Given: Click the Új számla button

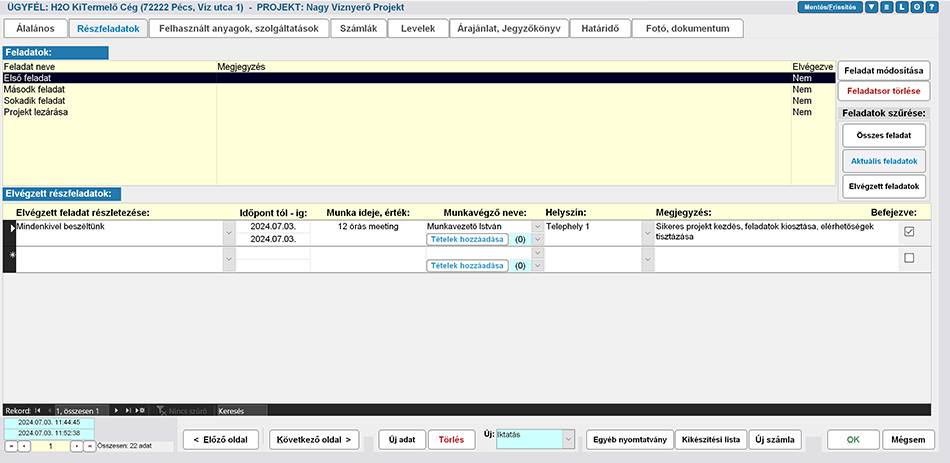Looking at the screenshot, I should click(x=775, y=439).
